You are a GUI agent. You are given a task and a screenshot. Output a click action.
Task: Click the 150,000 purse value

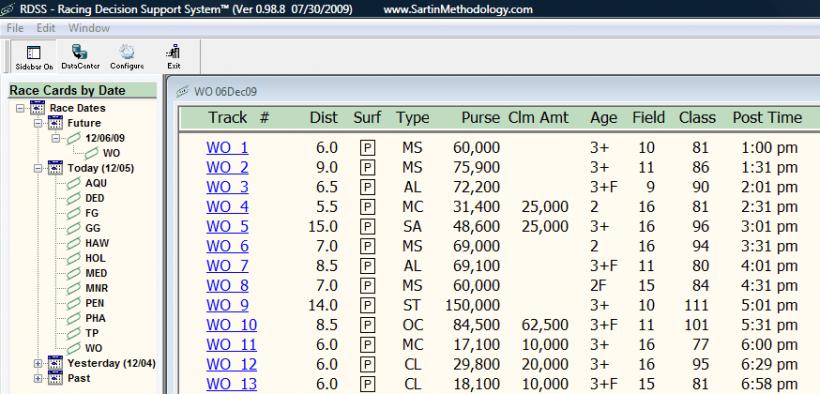click(472, 305)
